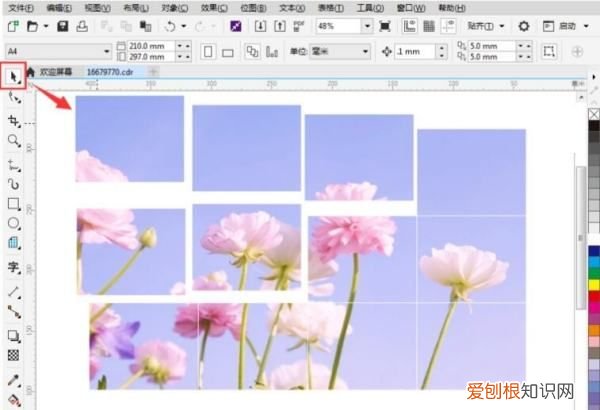Click the Export icon

click(x=280, y=26)
